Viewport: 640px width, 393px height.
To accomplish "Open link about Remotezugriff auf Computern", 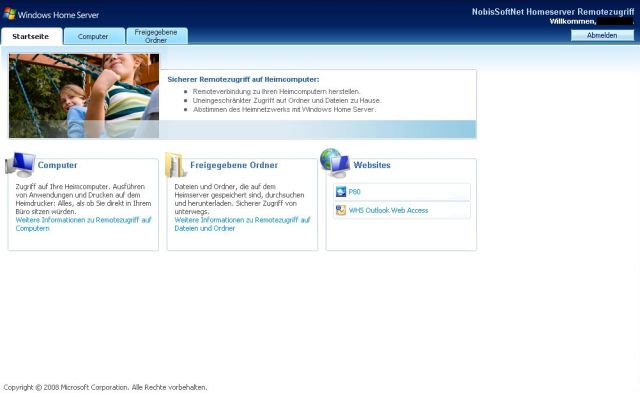I will pyautogui.click(x=83, y=224).
